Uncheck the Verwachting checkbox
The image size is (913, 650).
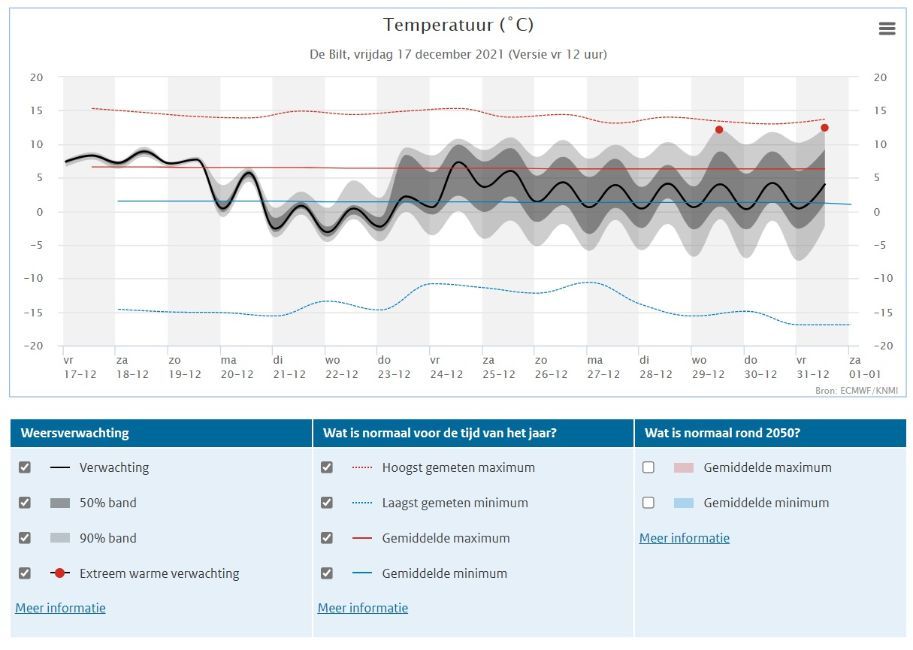[25, 467]
